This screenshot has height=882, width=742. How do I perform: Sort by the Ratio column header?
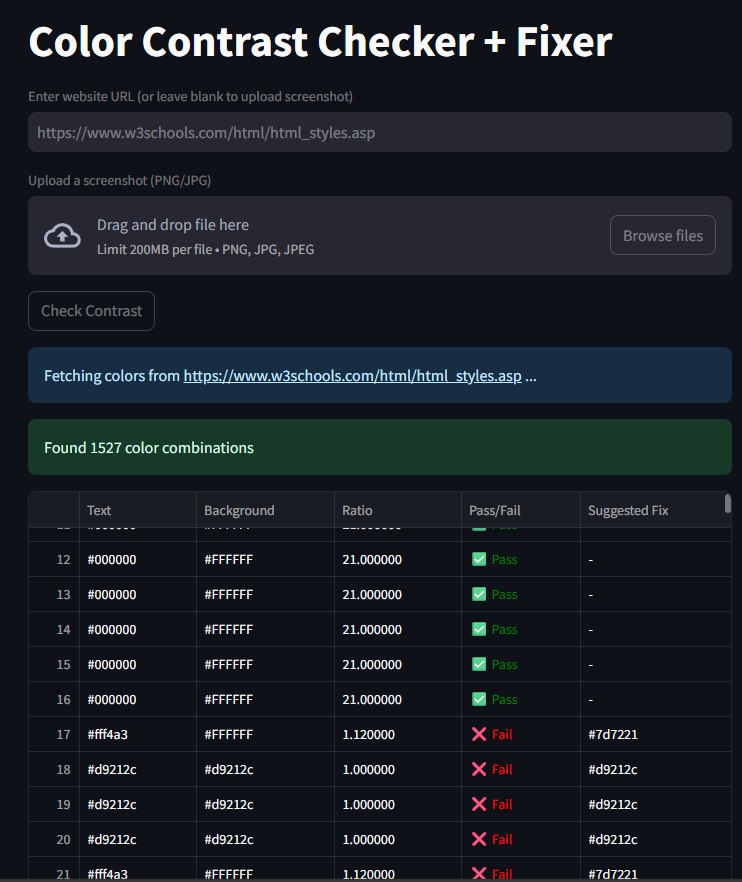coord(357,510)
